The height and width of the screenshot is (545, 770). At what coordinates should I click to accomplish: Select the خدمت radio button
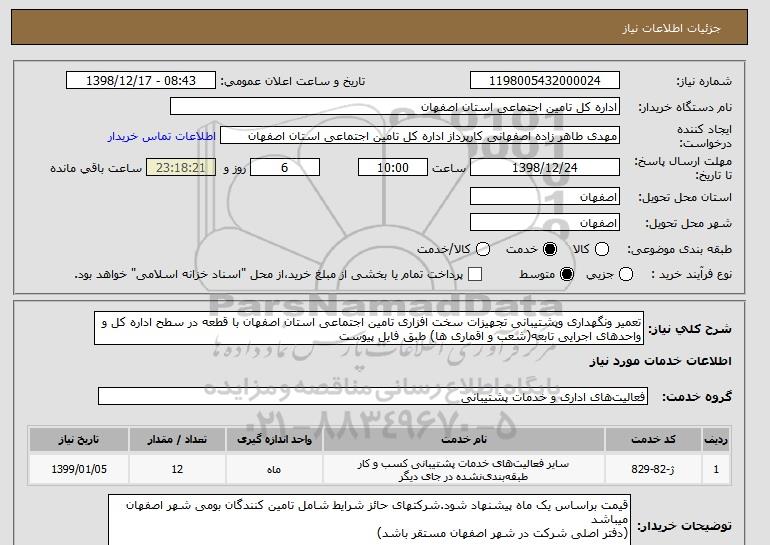(550, 249)
